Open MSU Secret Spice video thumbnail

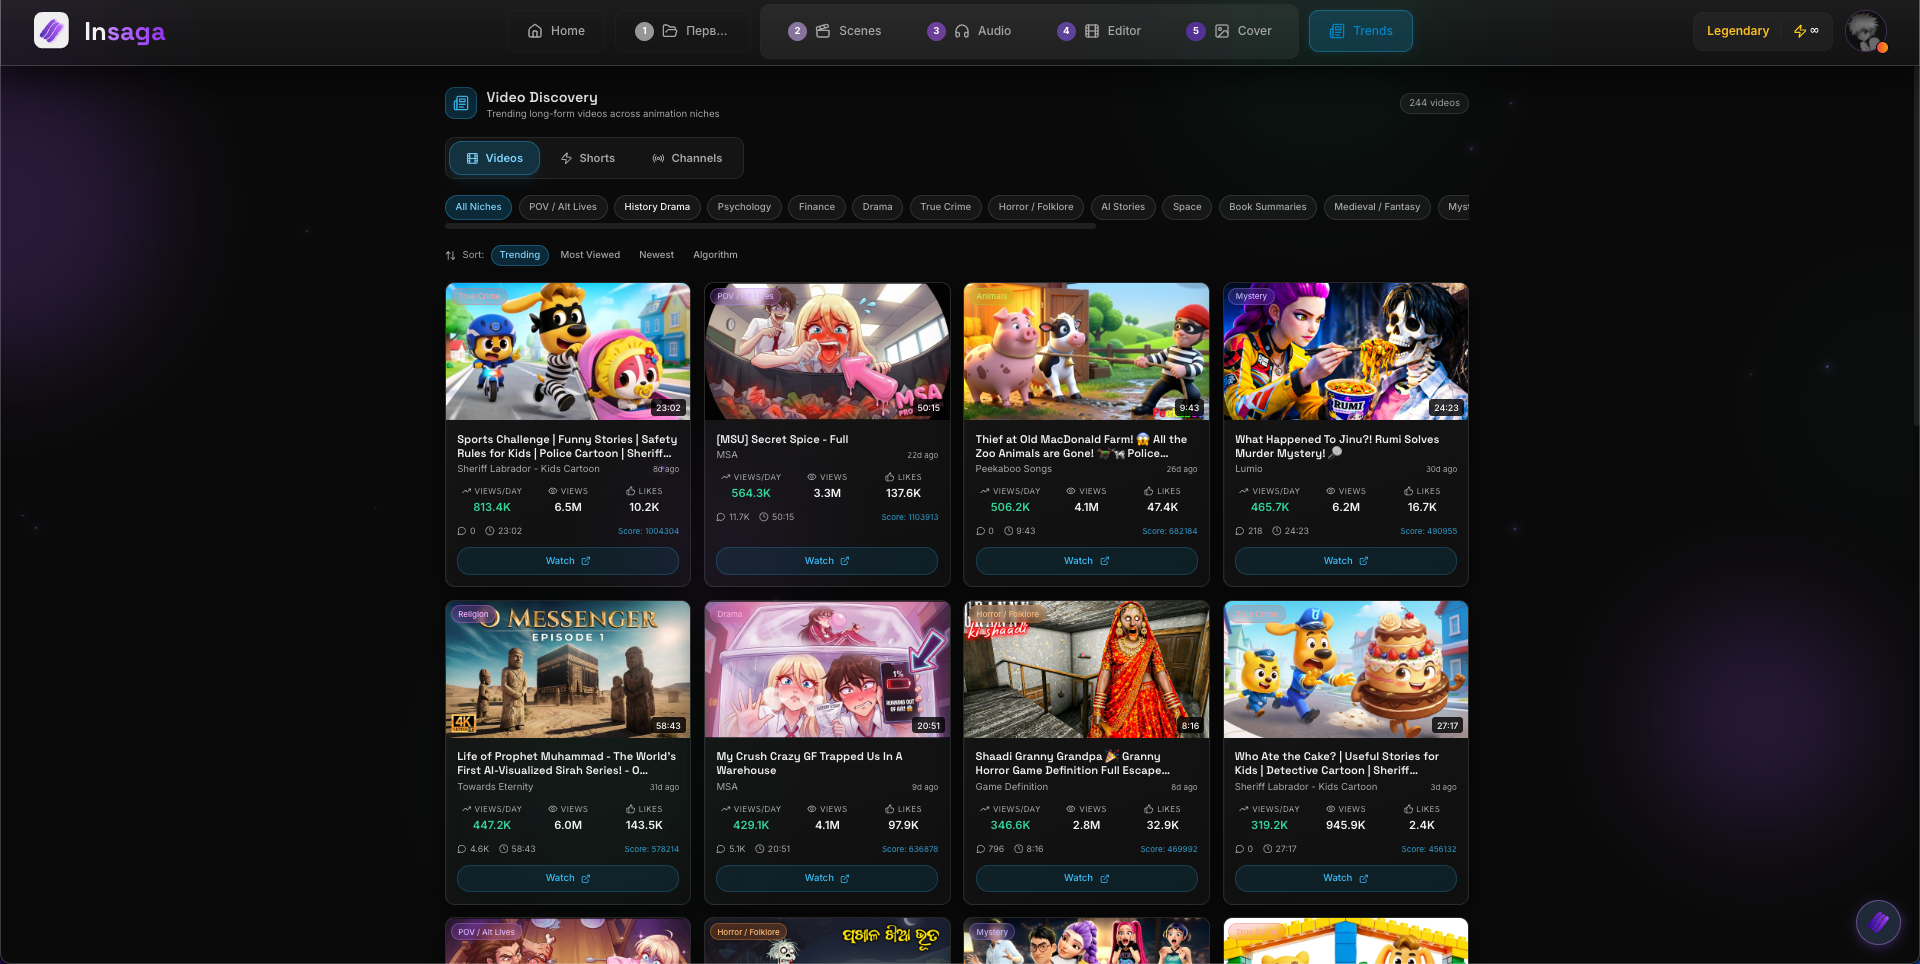(x=827, y=351)
